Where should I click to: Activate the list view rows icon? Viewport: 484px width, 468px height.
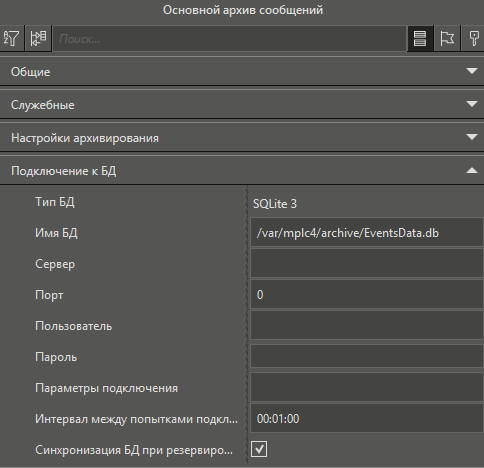tap(420, 38)
